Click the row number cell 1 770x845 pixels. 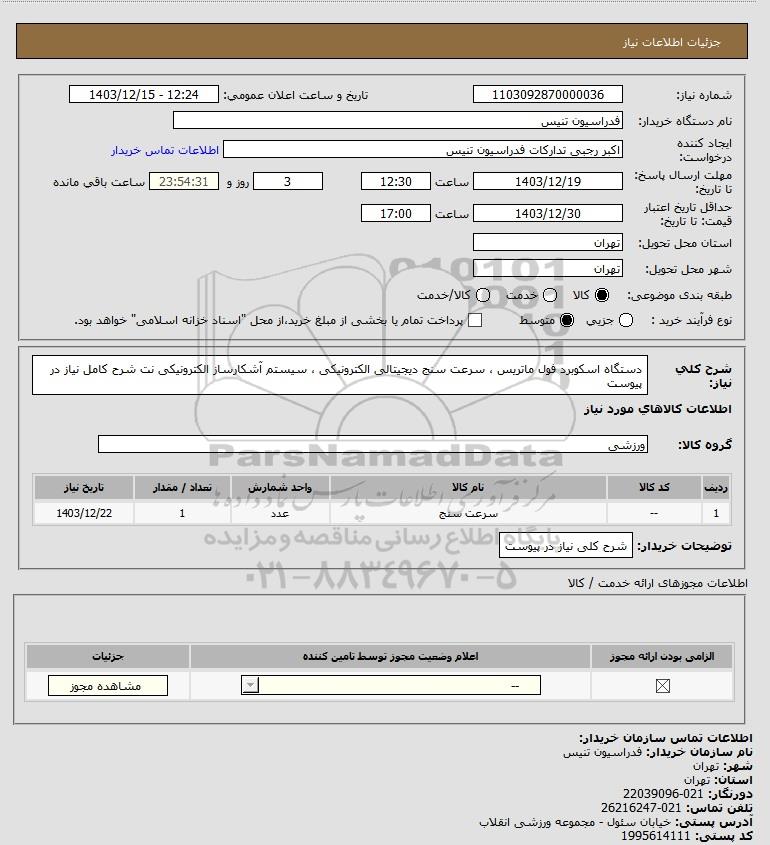716,513
